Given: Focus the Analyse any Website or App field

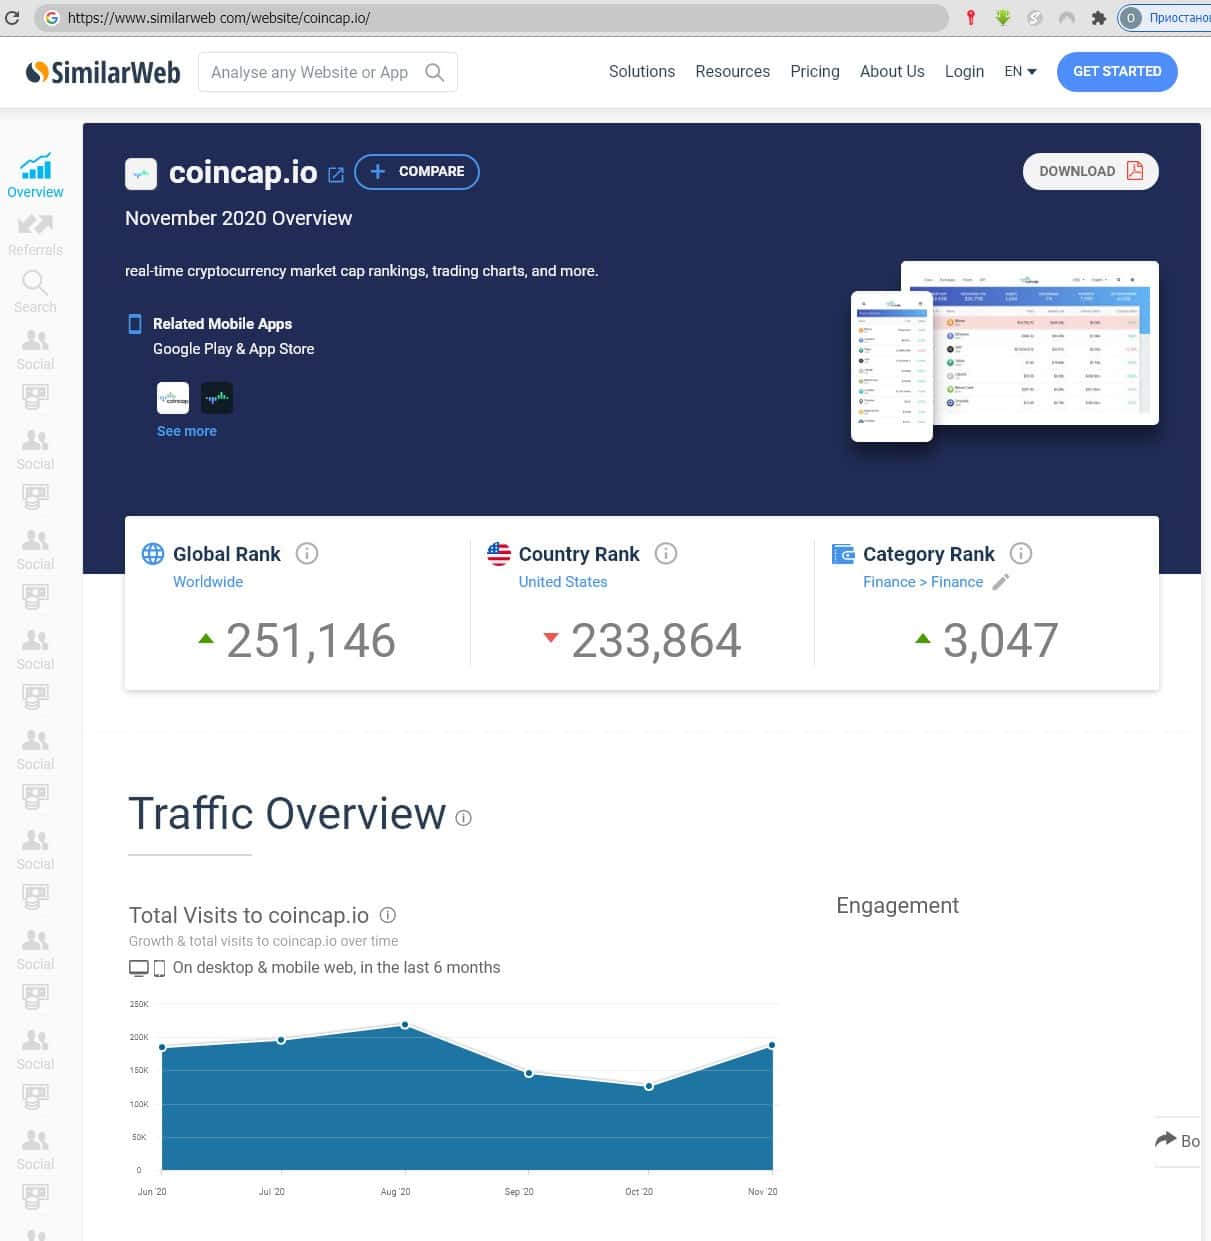Looking at the screenshot, I should click(x=327, y=72).
